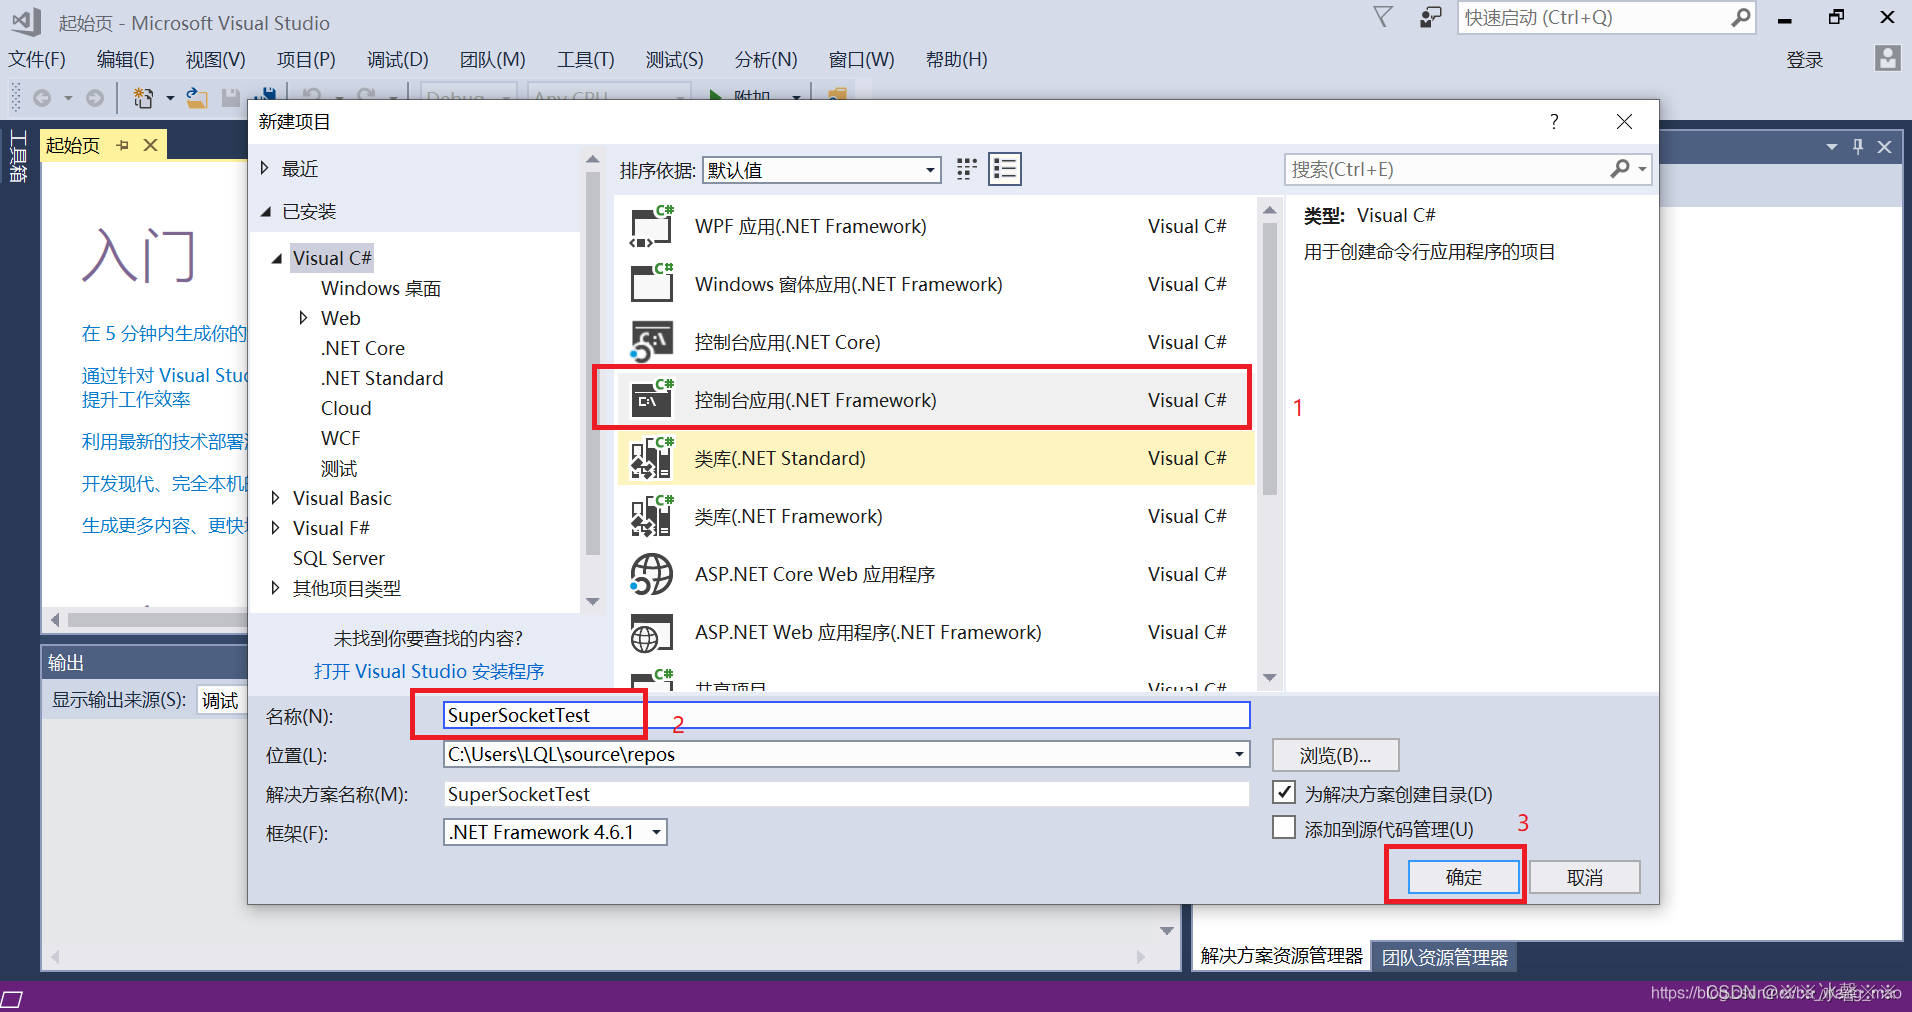Viewport: 1912px width, 1012px height.
Task: Open the 打开 Visual Studio 安装程序 link
Action: (429, 671)
